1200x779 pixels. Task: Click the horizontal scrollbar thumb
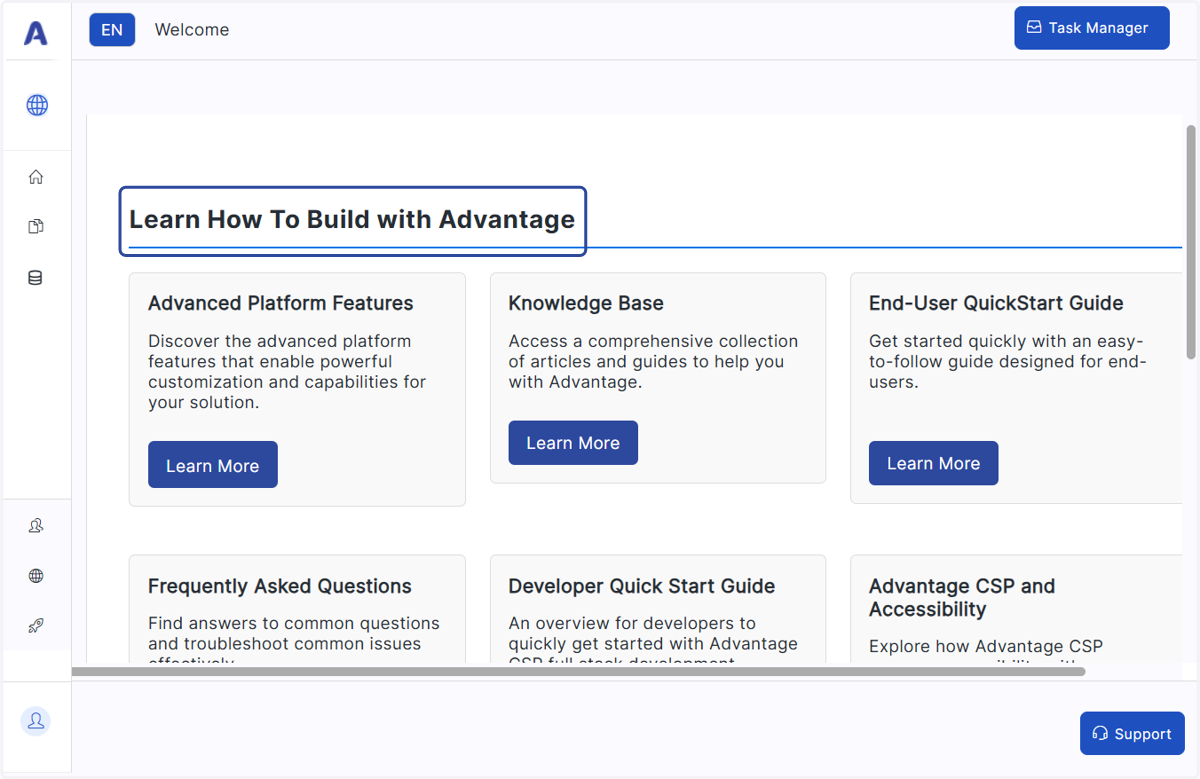click(x=578, y=672)
